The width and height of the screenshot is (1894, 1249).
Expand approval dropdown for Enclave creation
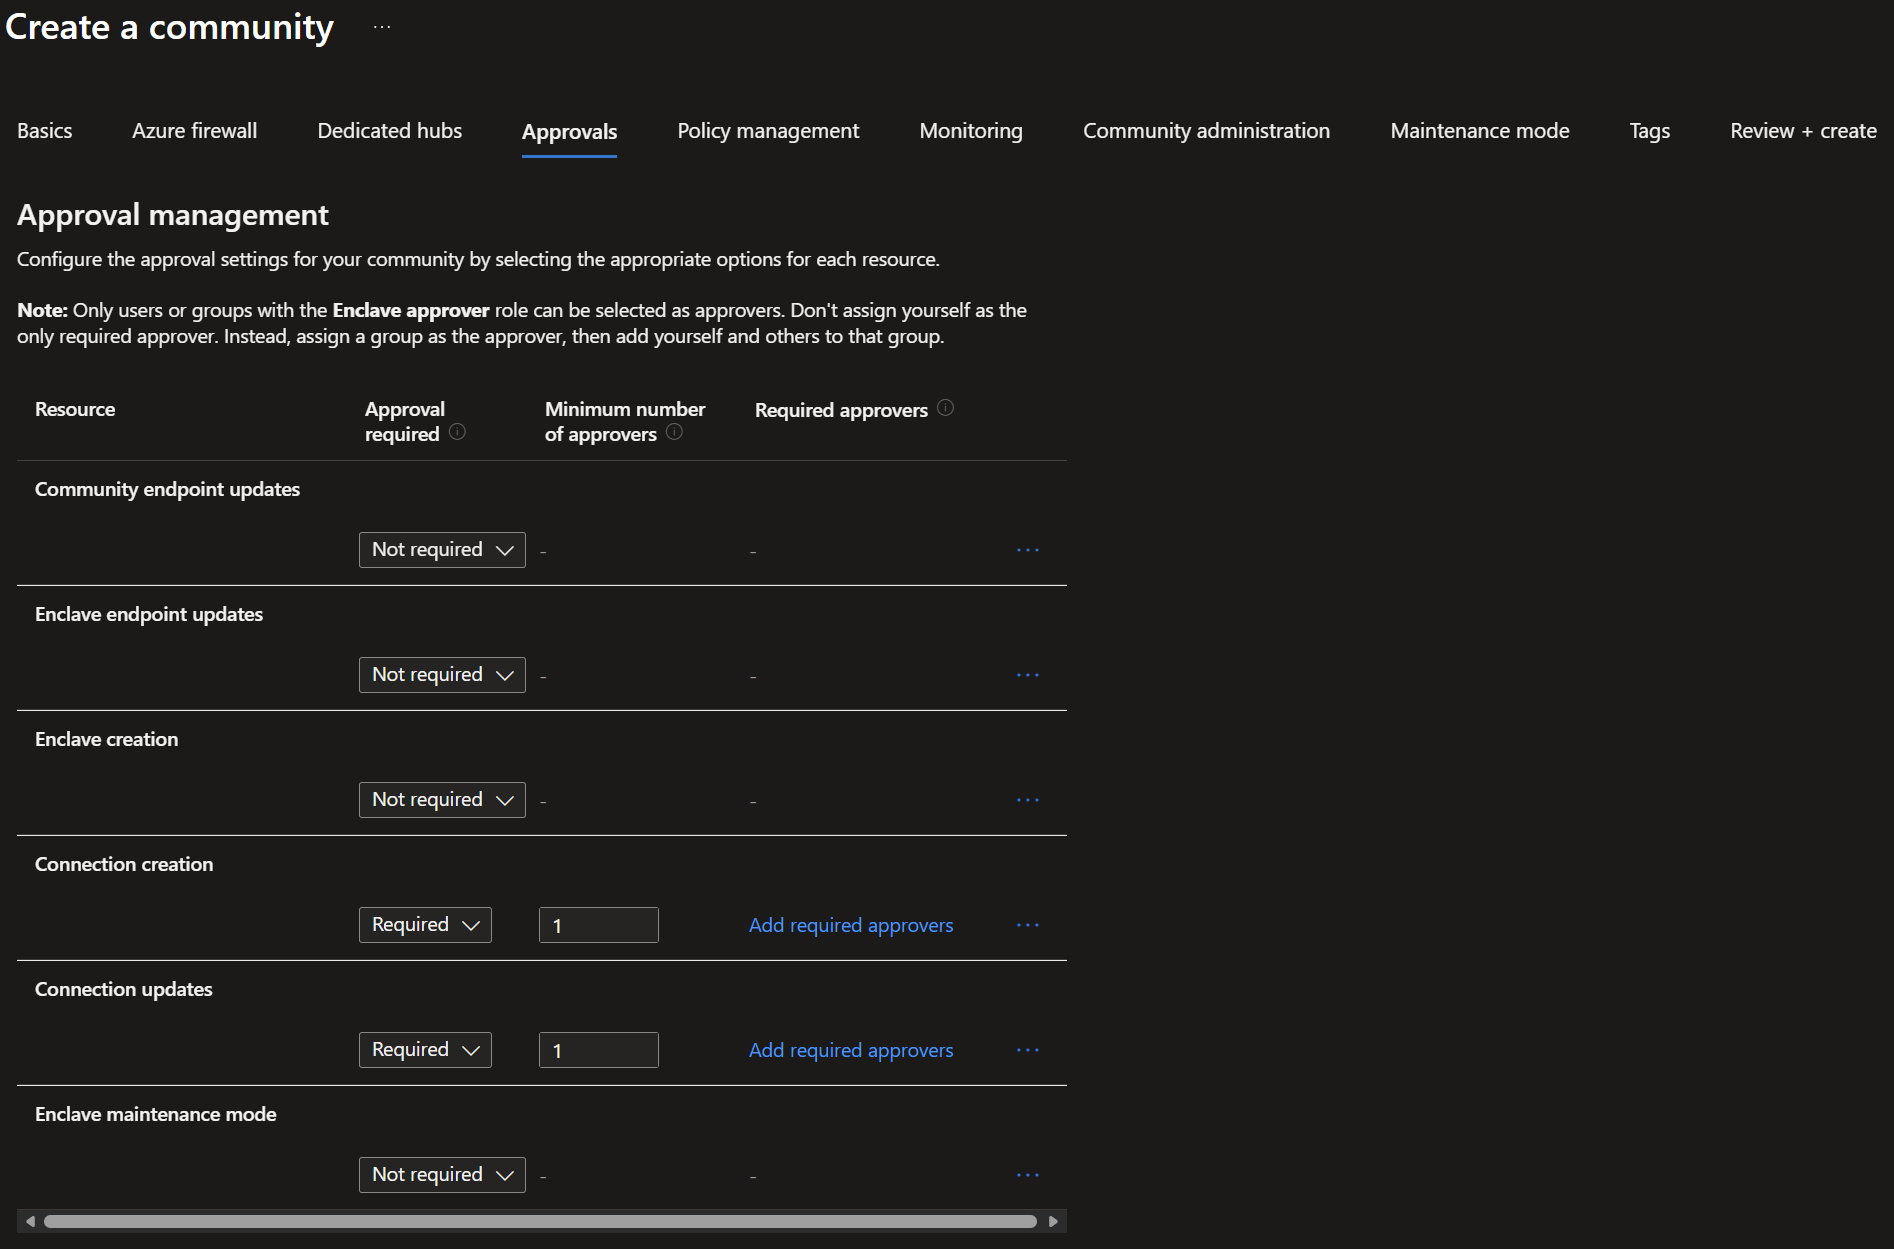click(x=442, y=800)
